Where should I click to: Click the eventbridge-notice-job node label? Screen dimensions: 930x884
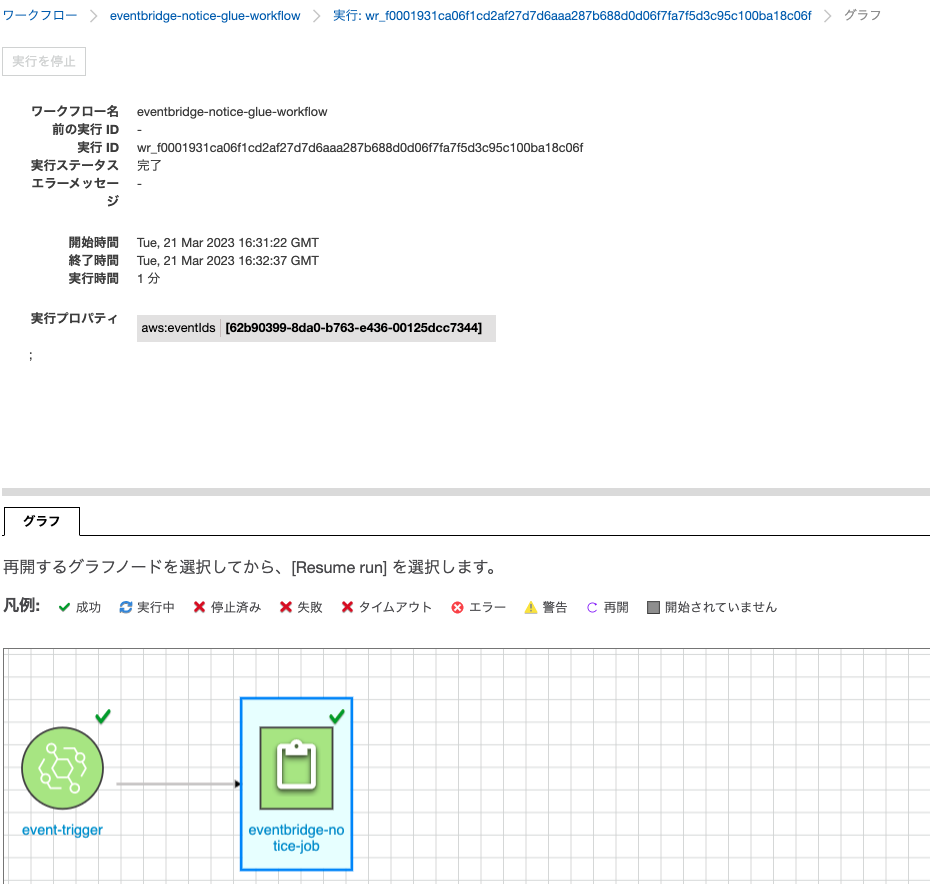297,838
